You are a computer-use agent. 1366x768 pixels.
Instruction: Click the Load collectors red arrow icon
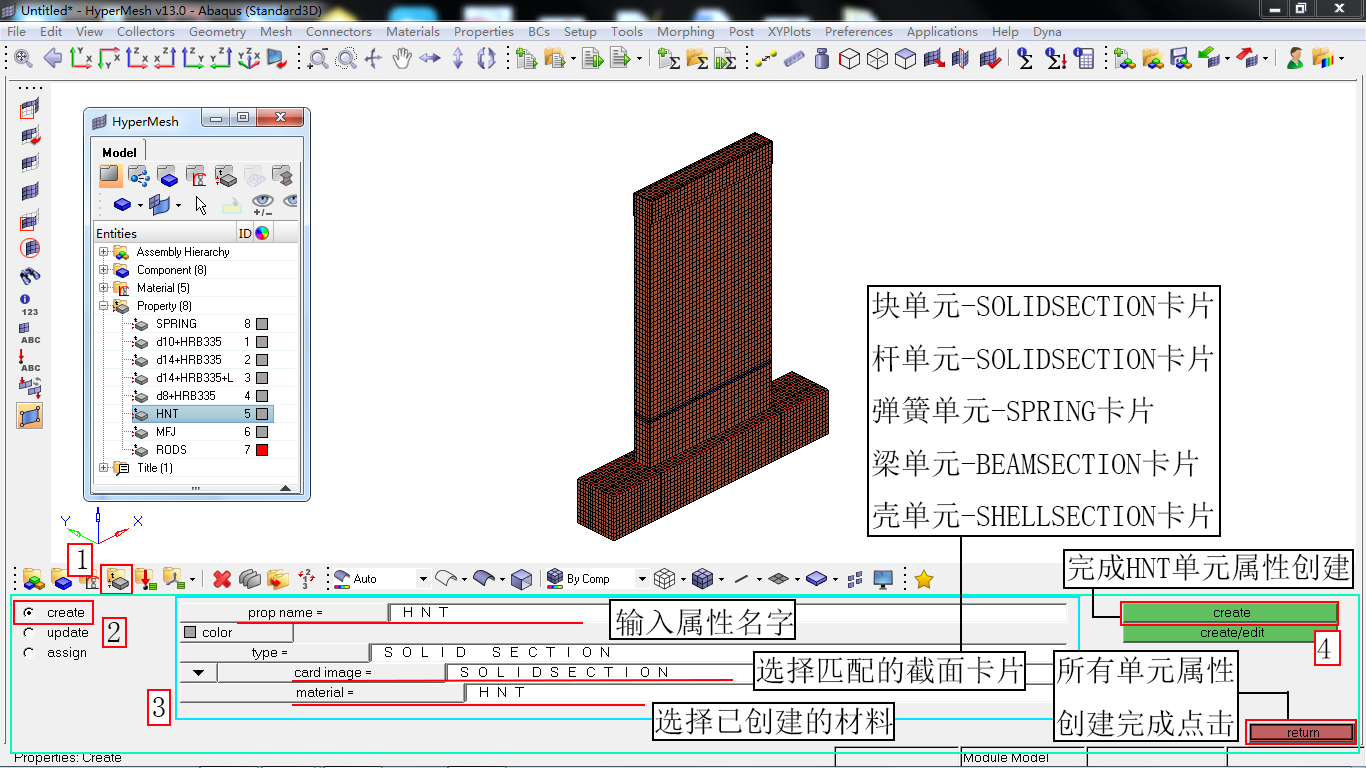click(x=145, y=578)
